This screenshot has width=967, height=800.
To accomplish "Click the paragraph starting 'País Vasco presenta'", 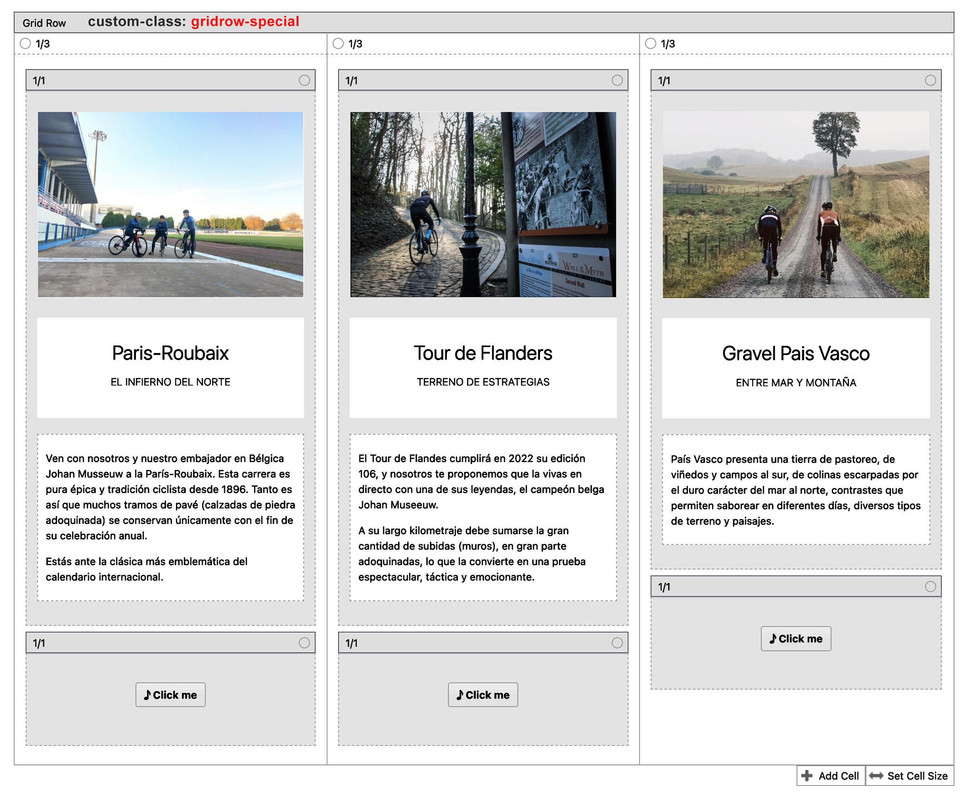I will point(796,490).
